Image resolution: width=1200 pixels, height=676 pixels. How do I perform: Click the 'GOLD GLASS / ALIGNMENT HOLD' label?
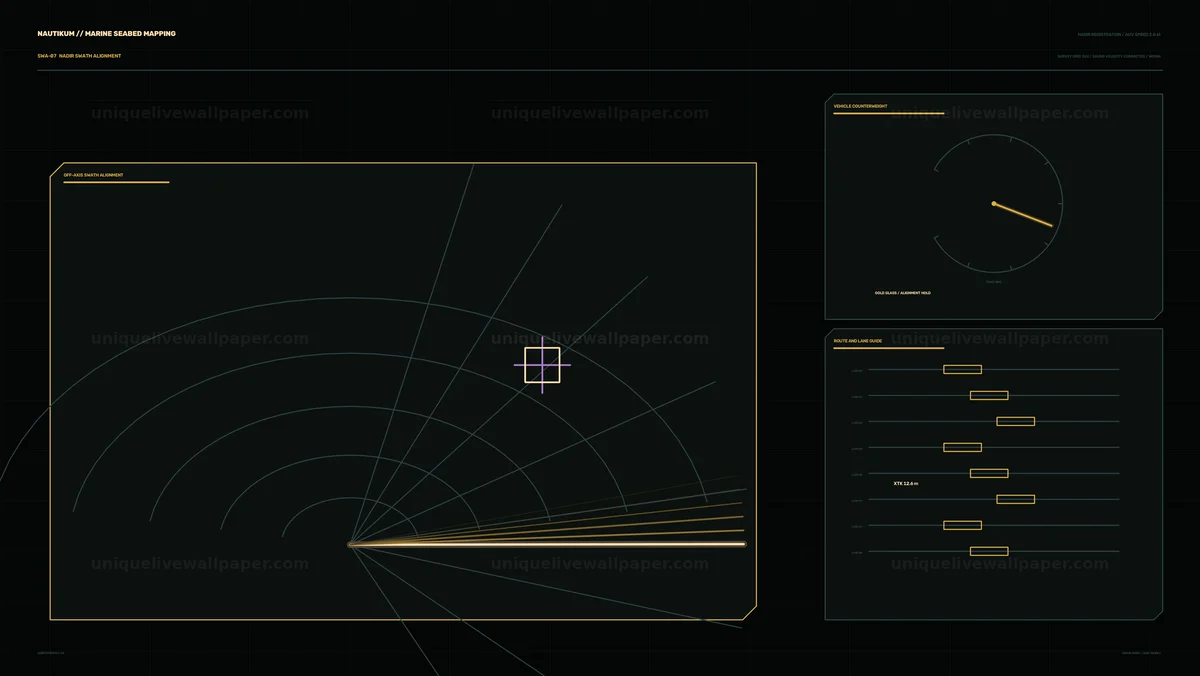tap(902, 293)
